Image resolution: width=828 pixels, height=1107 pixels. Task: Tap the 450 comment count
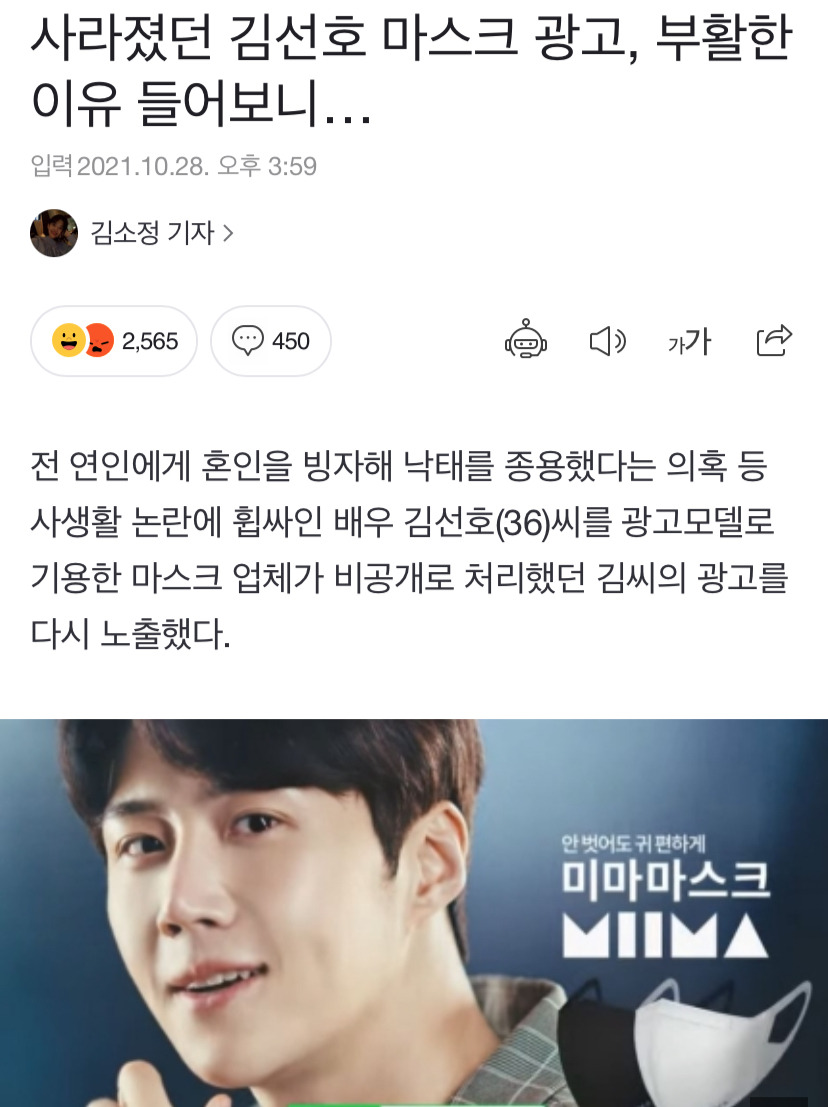(x=291, y=342)
